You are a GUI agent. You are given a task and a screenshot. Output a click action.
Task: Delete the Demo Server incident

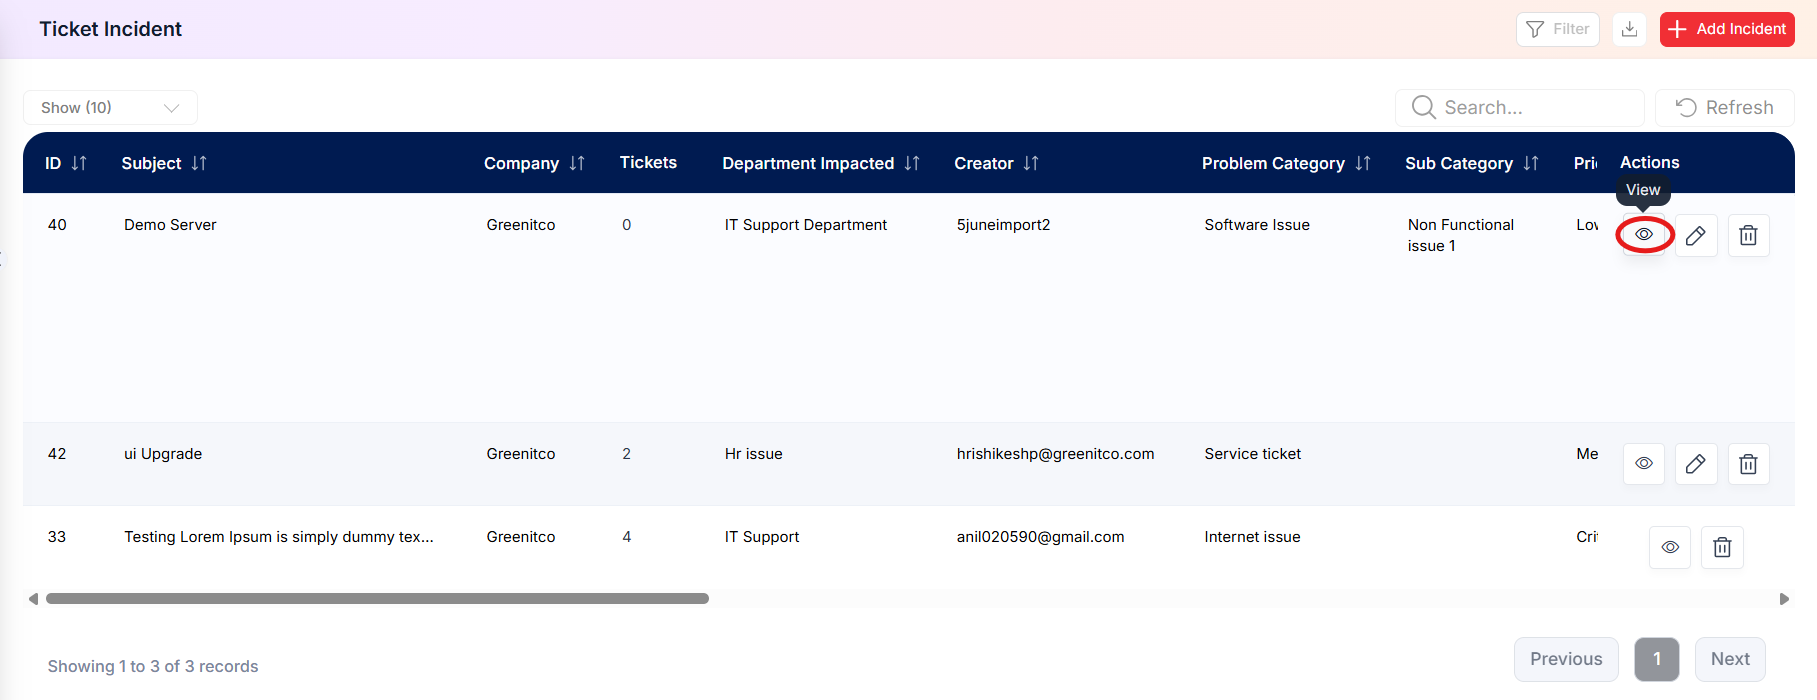coord(1748,235)
